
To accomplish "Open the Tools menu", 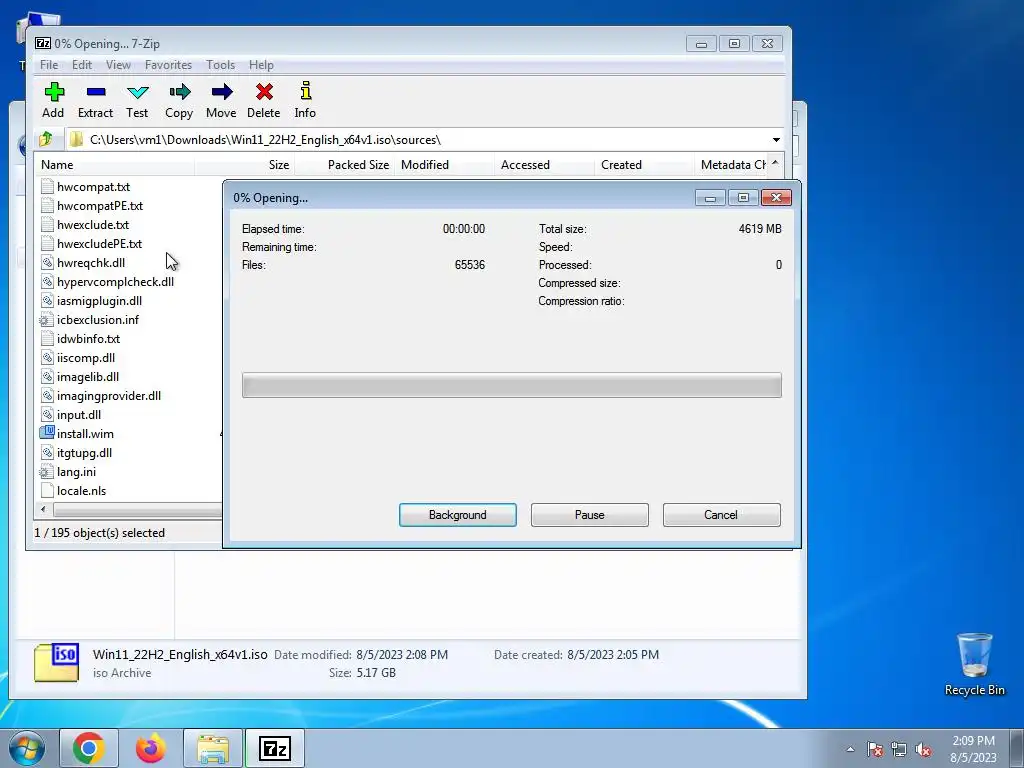I will (x=220, y=65).
